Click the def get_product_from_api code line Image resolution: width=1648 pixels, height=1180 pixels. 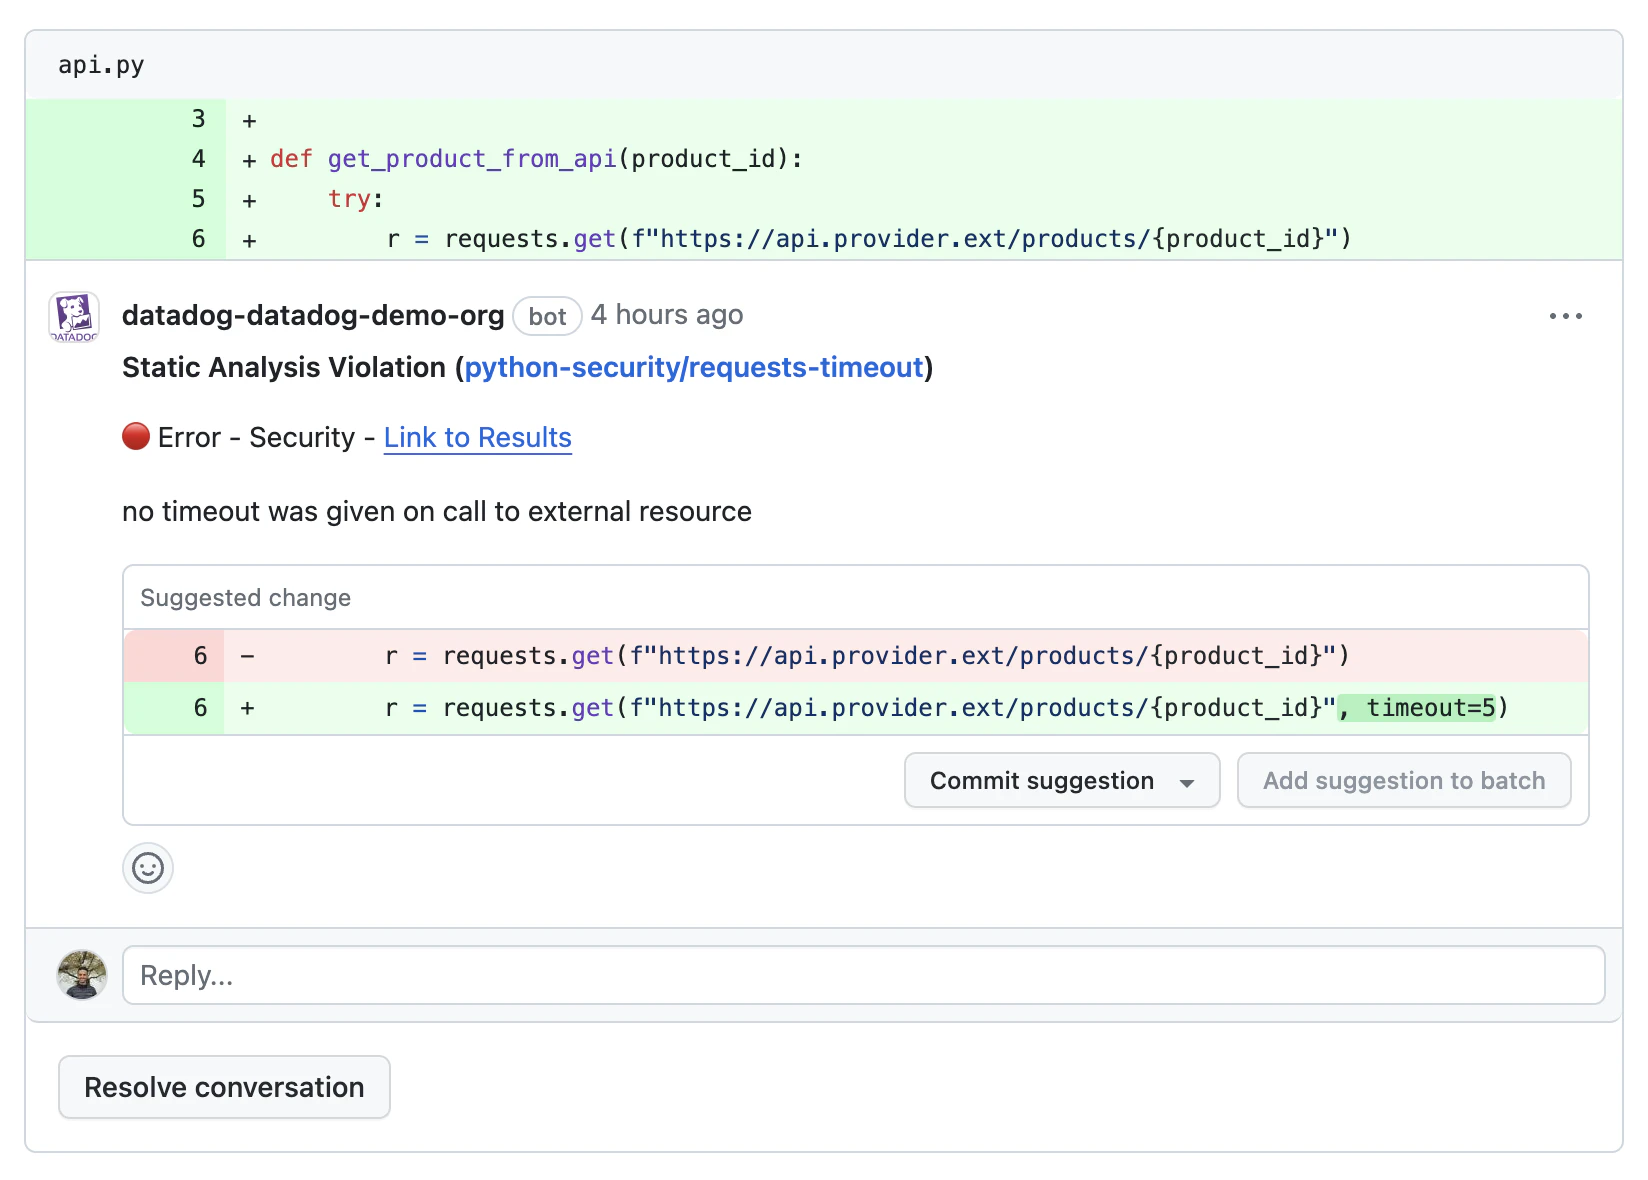point(537,159)
